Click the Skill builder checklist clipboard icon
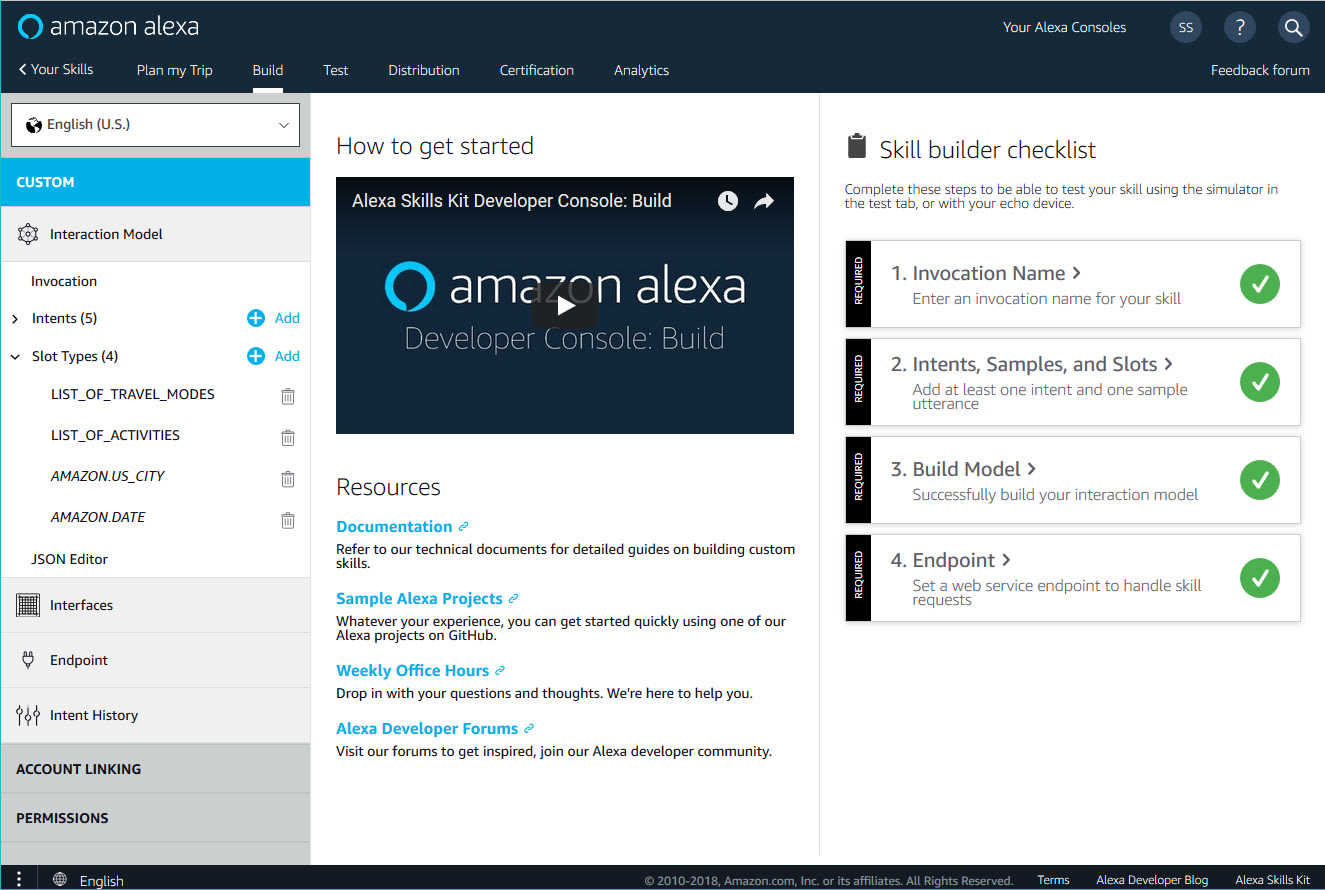Viewport: 1325px width, 890px height. [856, 146]
